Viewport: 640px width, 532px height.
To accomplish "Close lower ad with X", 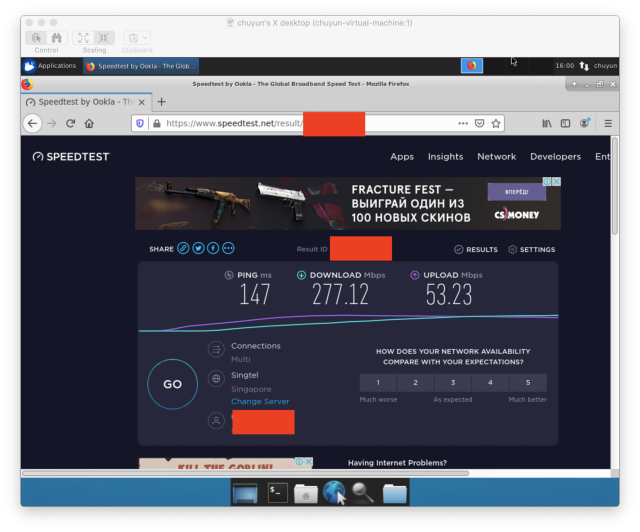I will point(309,461).
